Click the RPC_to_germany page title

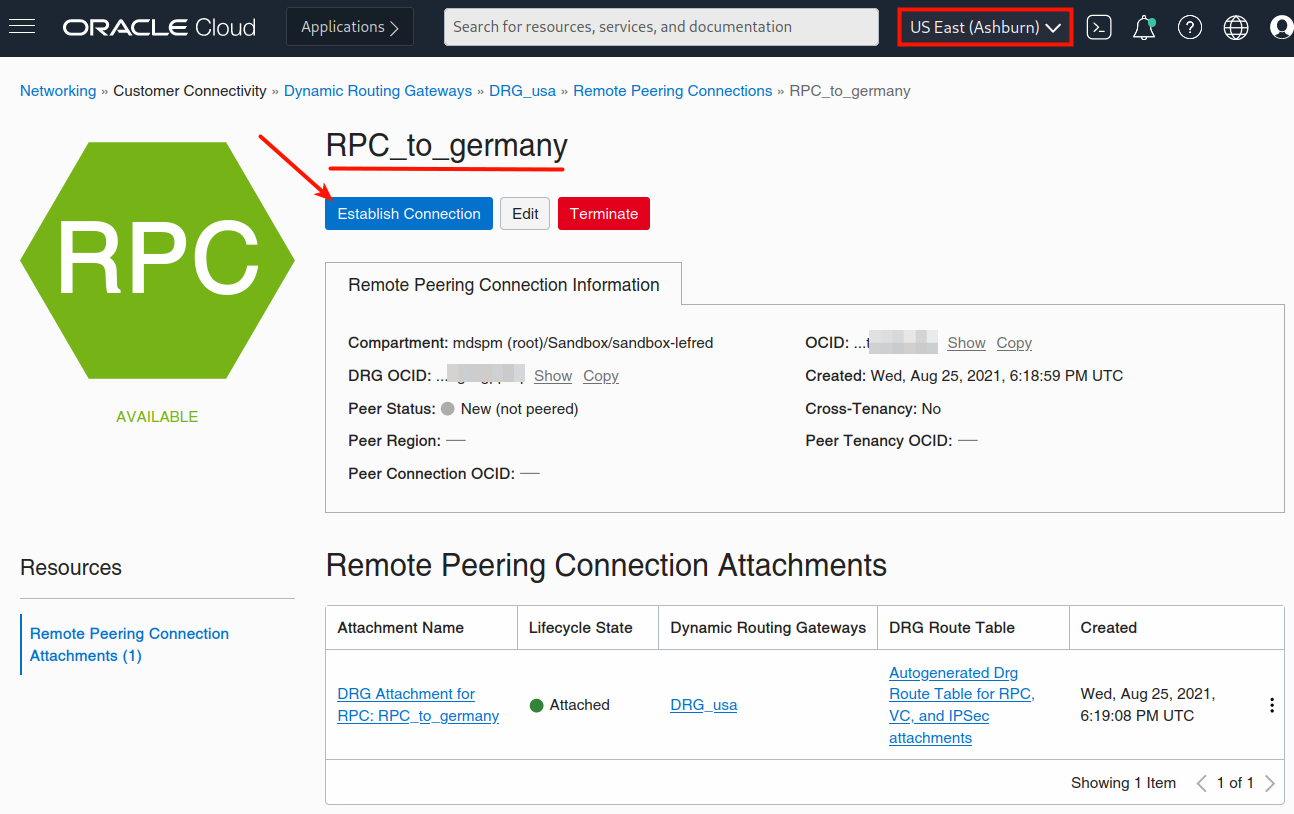(447, 146)
